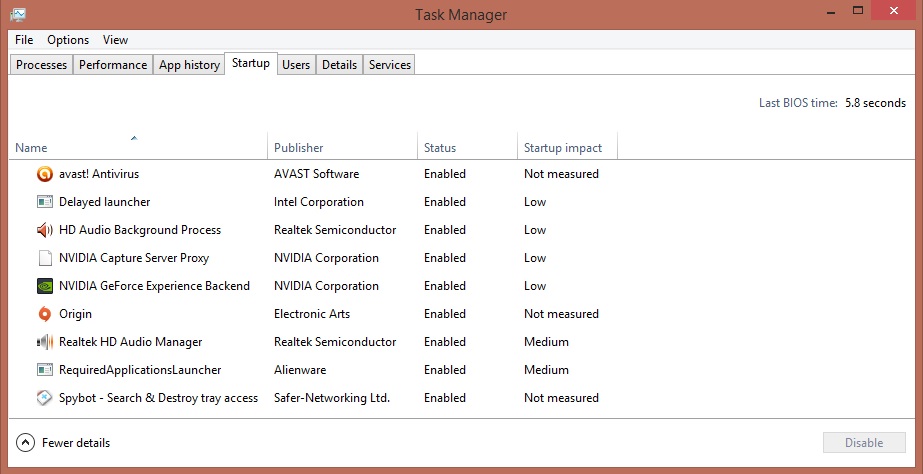The height and width of the screenshot is (474, 923).
Task: Click the Task Manager title bar icon
Action: coord(18,13)
